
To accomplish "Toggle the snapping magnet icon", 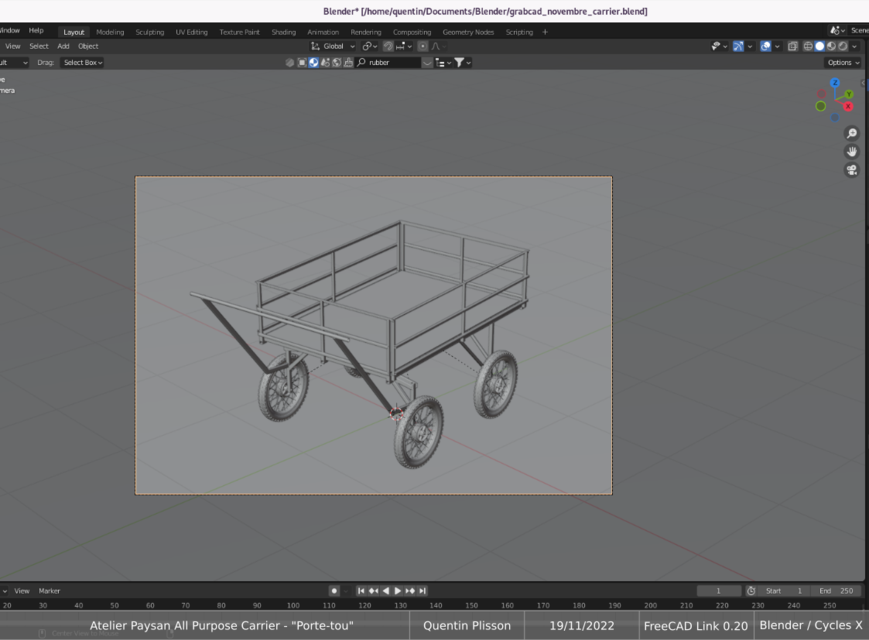I will [x=387, y=45].
